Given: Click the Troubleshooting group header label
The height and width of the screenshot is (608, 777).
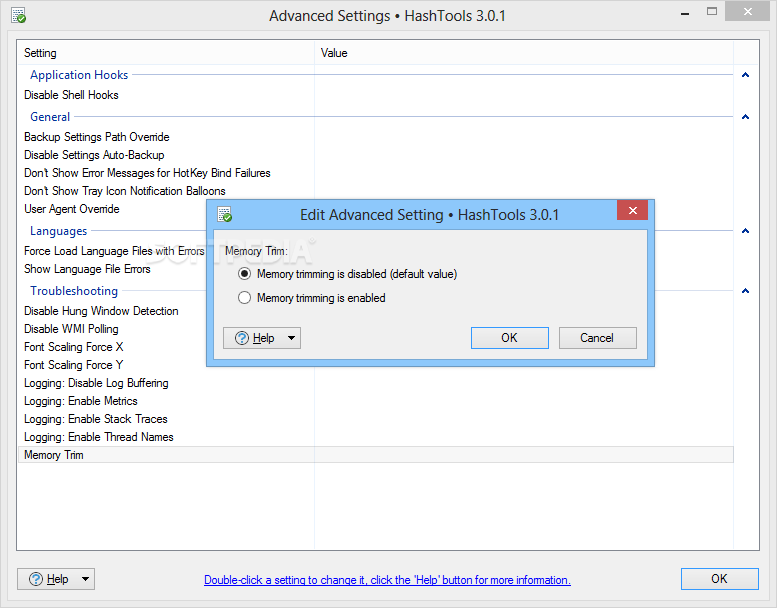Looking at the screenshot, I should (x=74, y=291).
